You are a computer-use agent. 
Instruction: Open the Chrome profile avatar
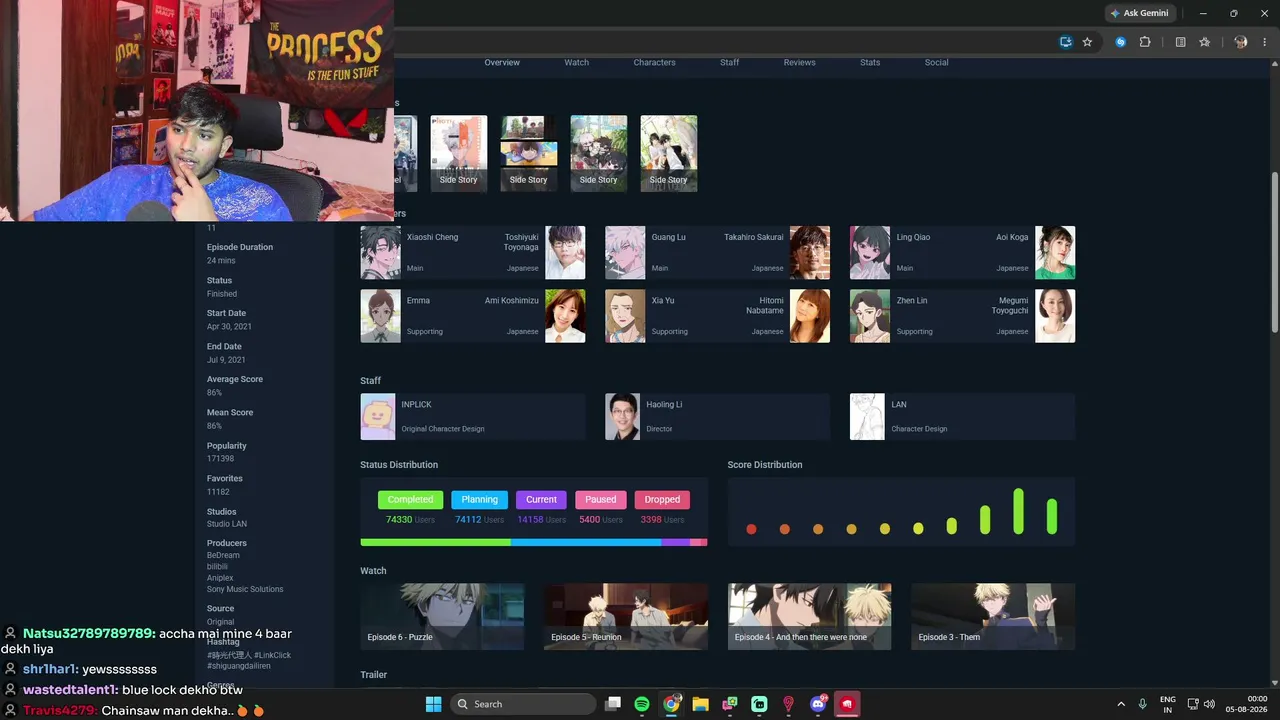(x=1241, y=42)
